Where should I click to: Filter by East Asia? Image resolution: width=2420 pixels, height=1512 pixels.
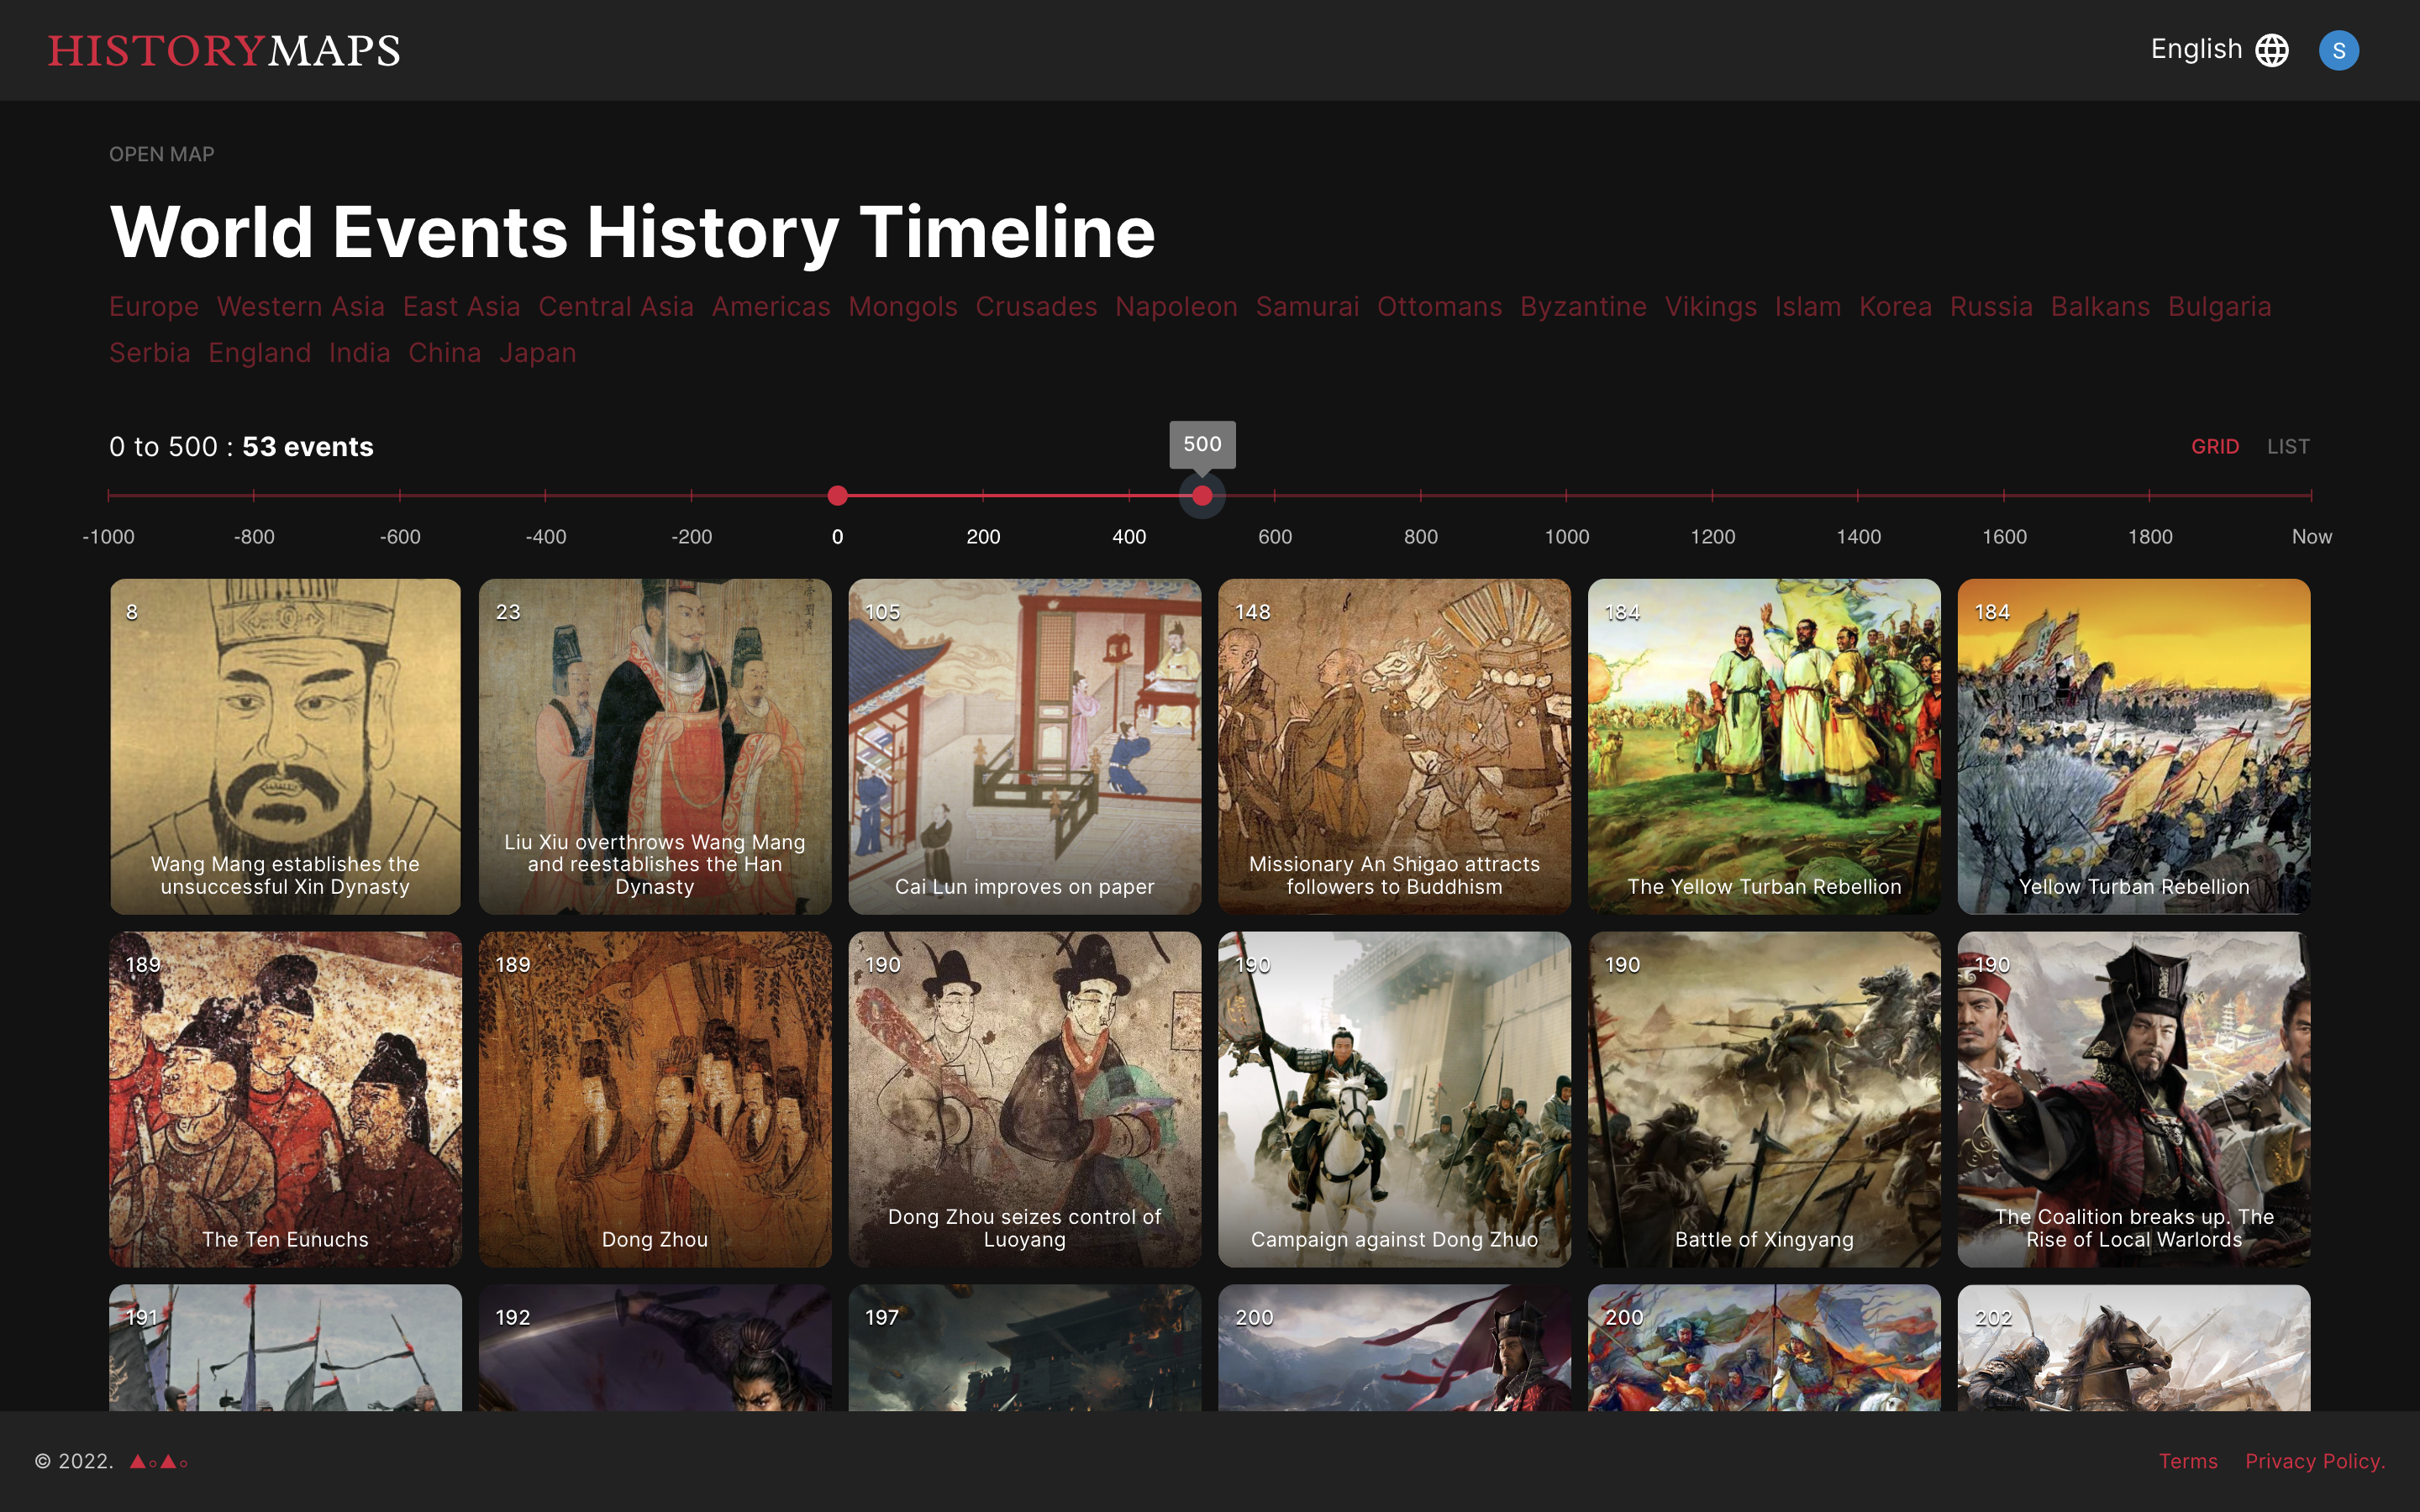pos(461,307)
